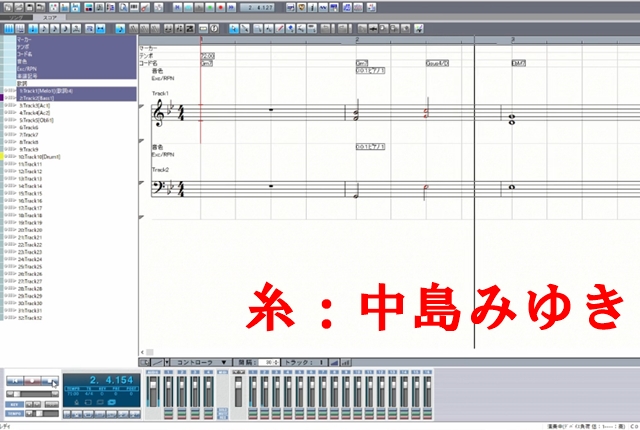Select the 2:Track2[Bass1] row in track list
Image resolution: width=640 pixels, height=430 pixels.
coord(76,98)
